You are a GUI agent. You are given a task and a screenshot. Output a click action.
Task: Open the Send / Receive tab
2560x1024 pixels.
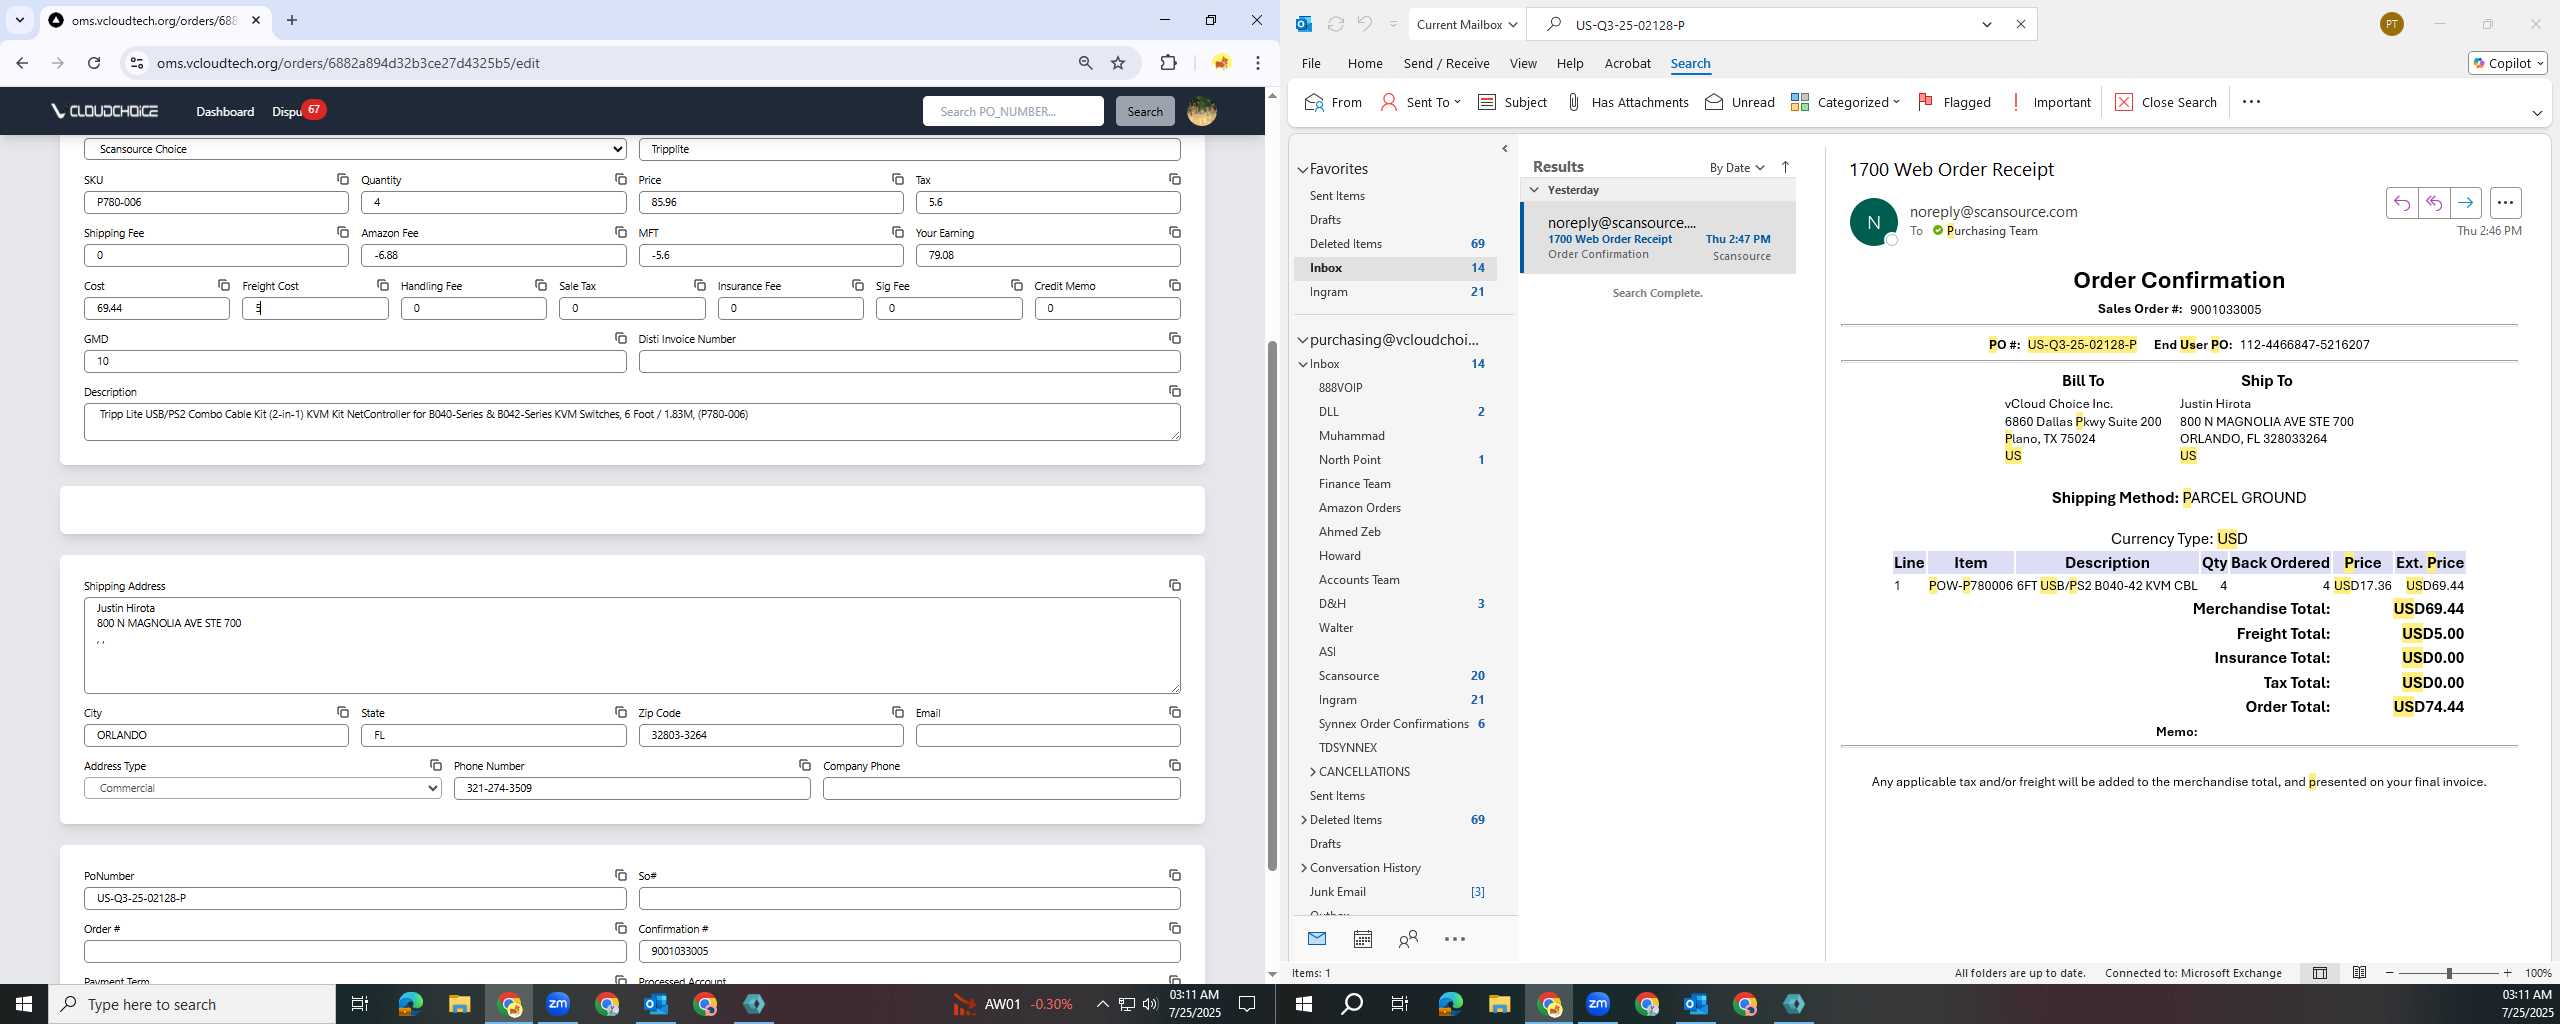(x=1446, y=63)
